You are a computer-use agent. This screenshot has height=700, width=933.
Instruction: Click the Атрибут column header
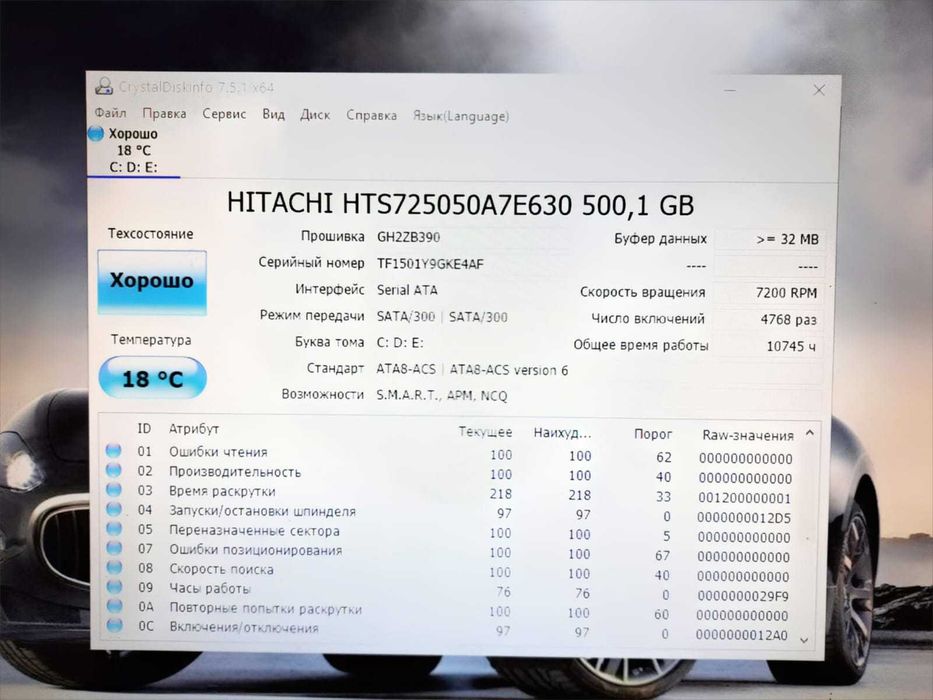(194, 429)
